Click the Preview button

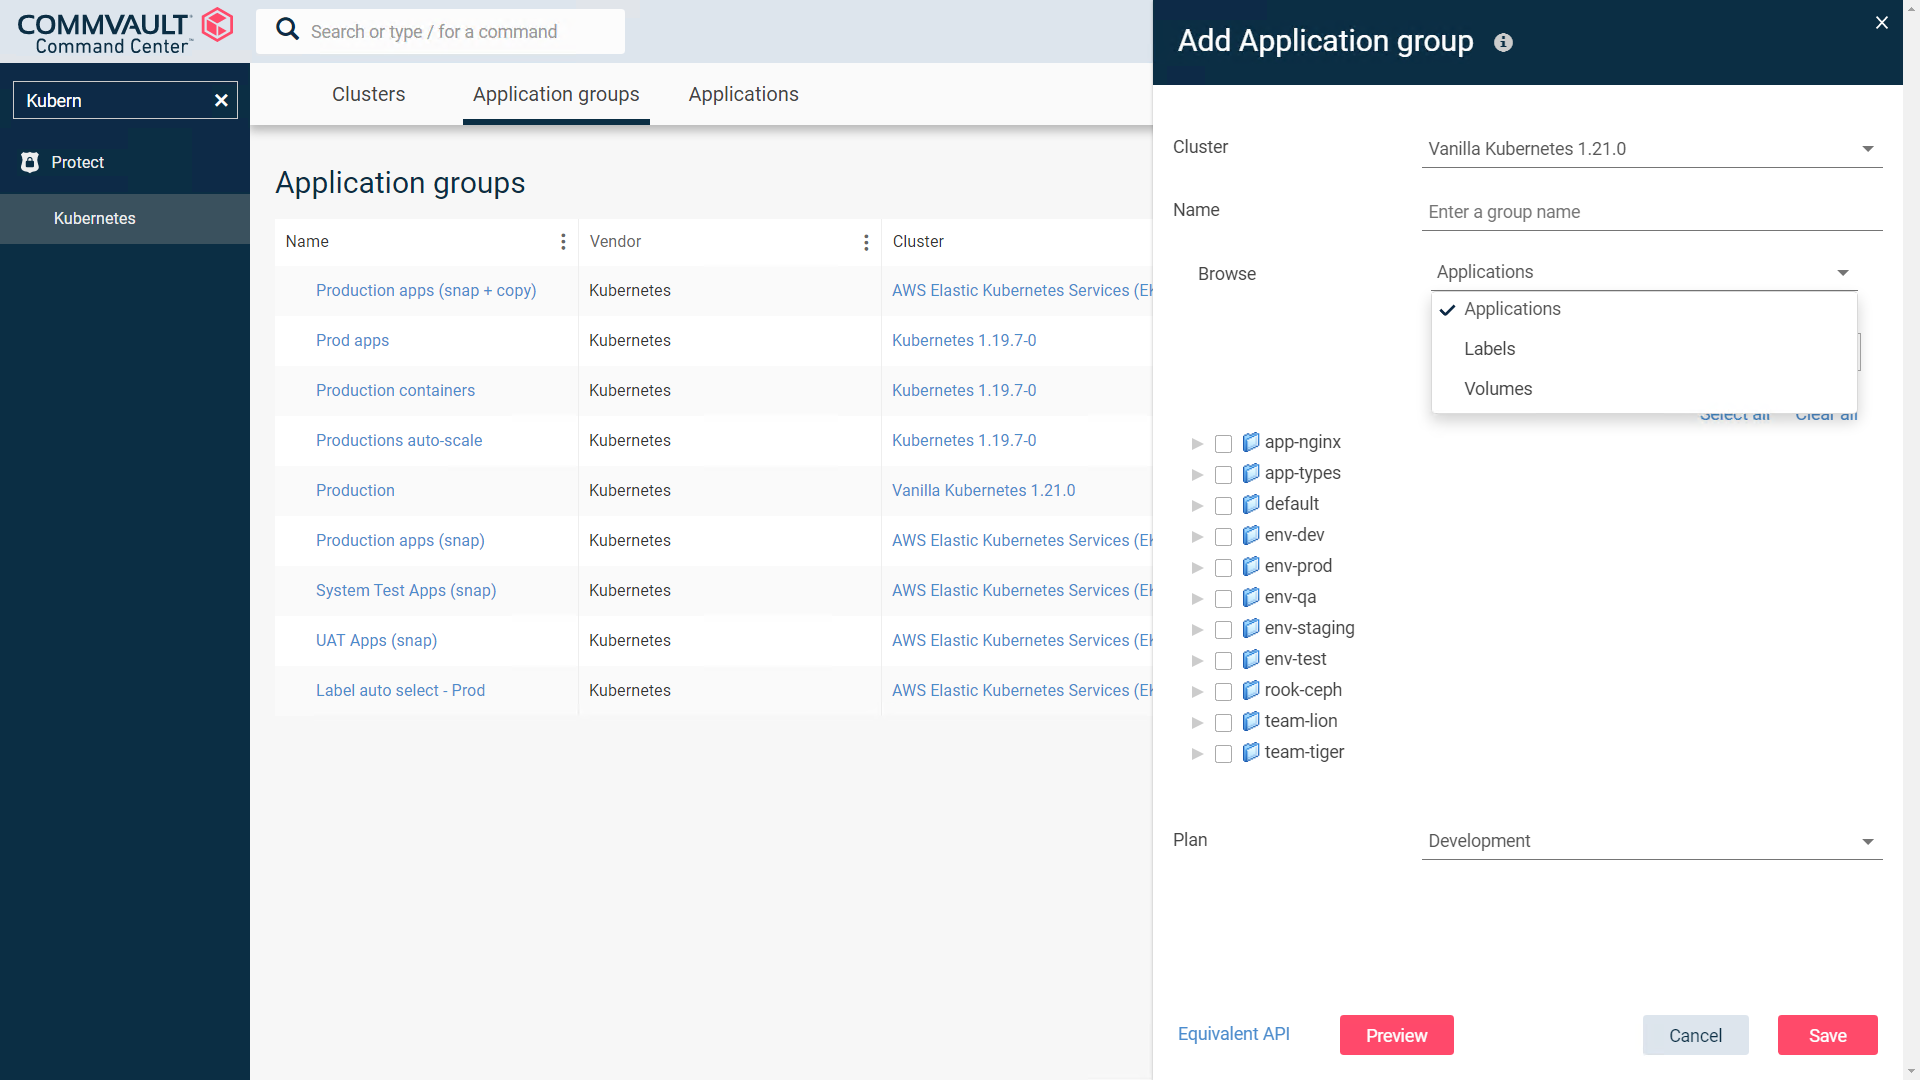(1396, 1035)
